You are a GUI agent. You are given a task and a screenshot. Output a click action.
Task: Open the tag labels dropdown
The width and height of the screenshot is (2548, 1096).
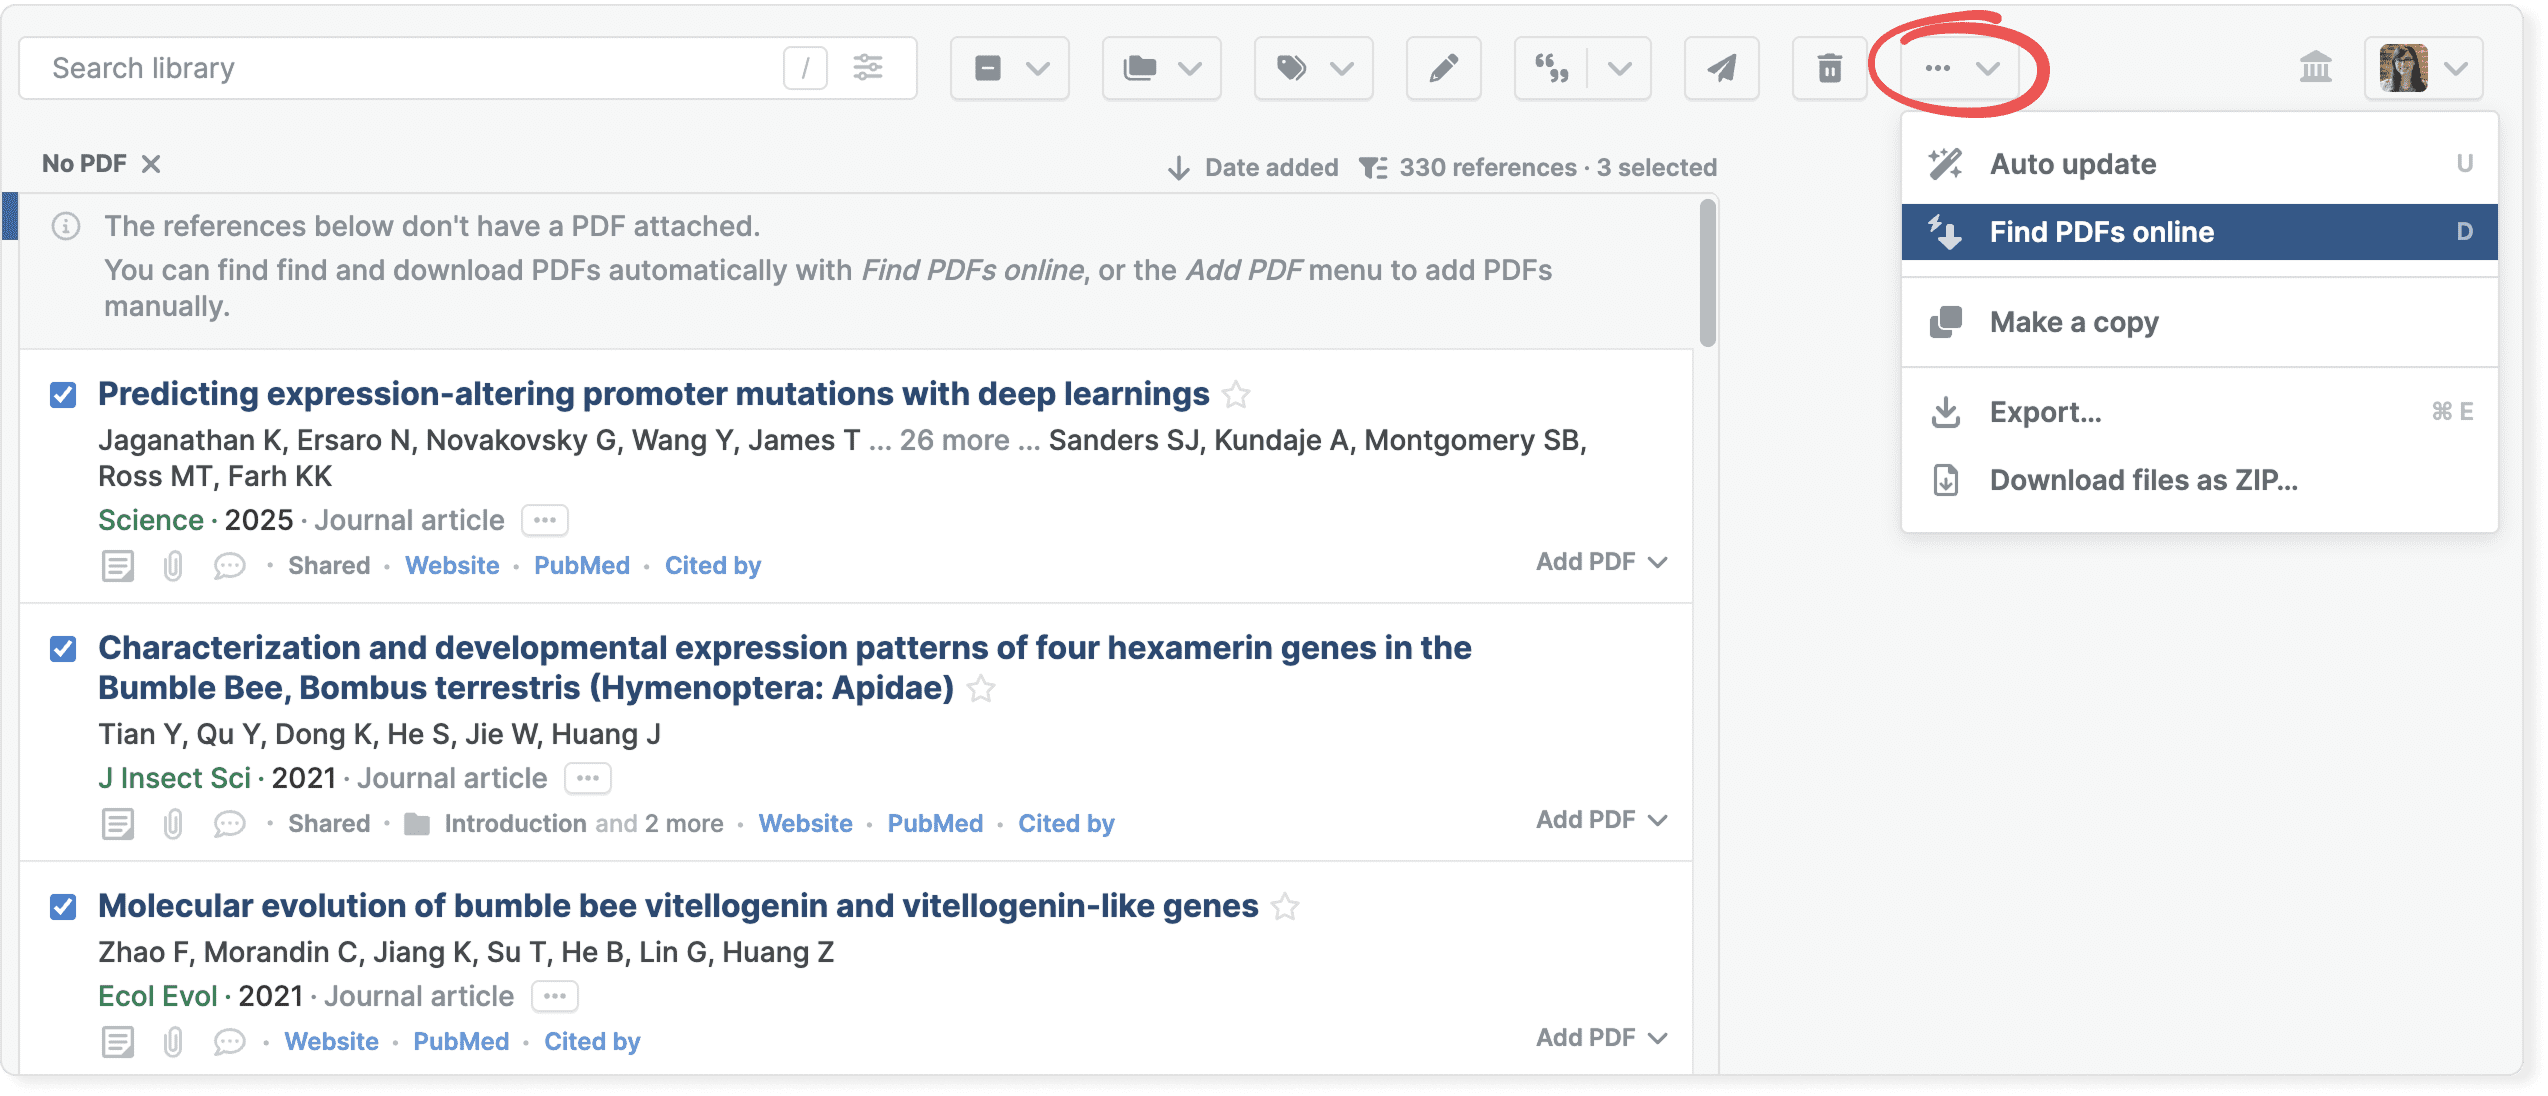pos(1313,68)
